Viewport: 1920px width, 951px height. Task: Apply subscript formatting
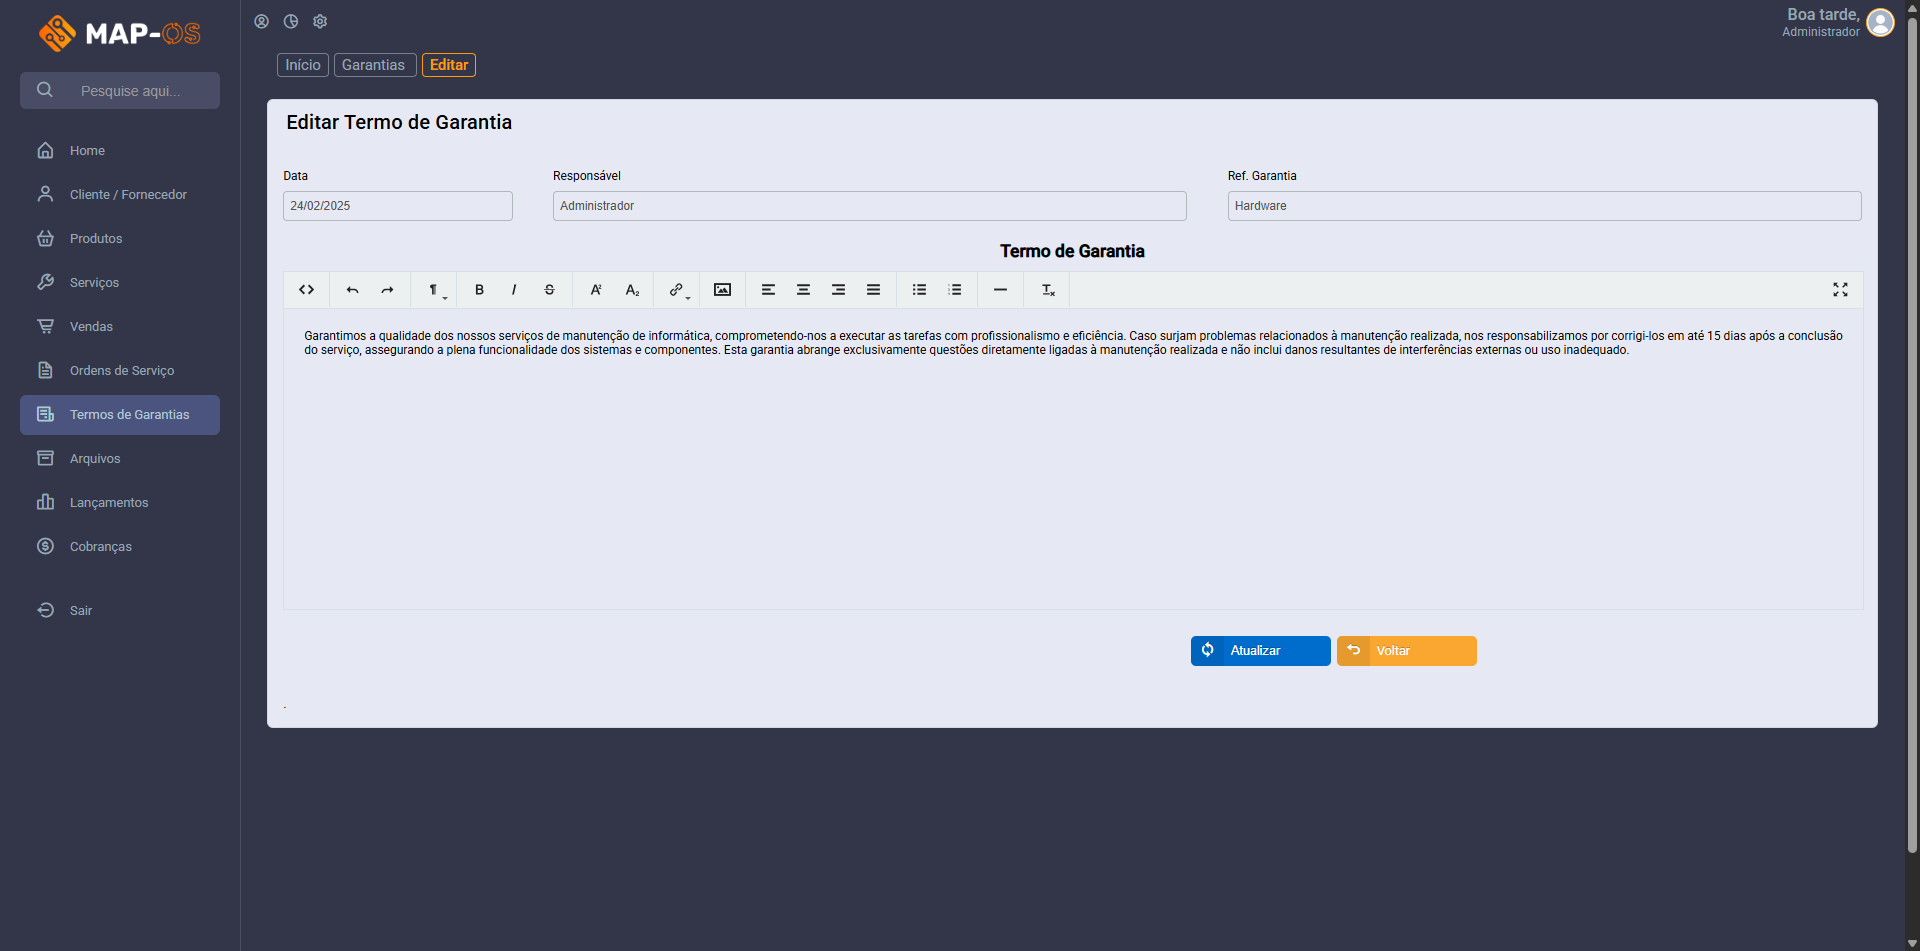coord(632,290)
